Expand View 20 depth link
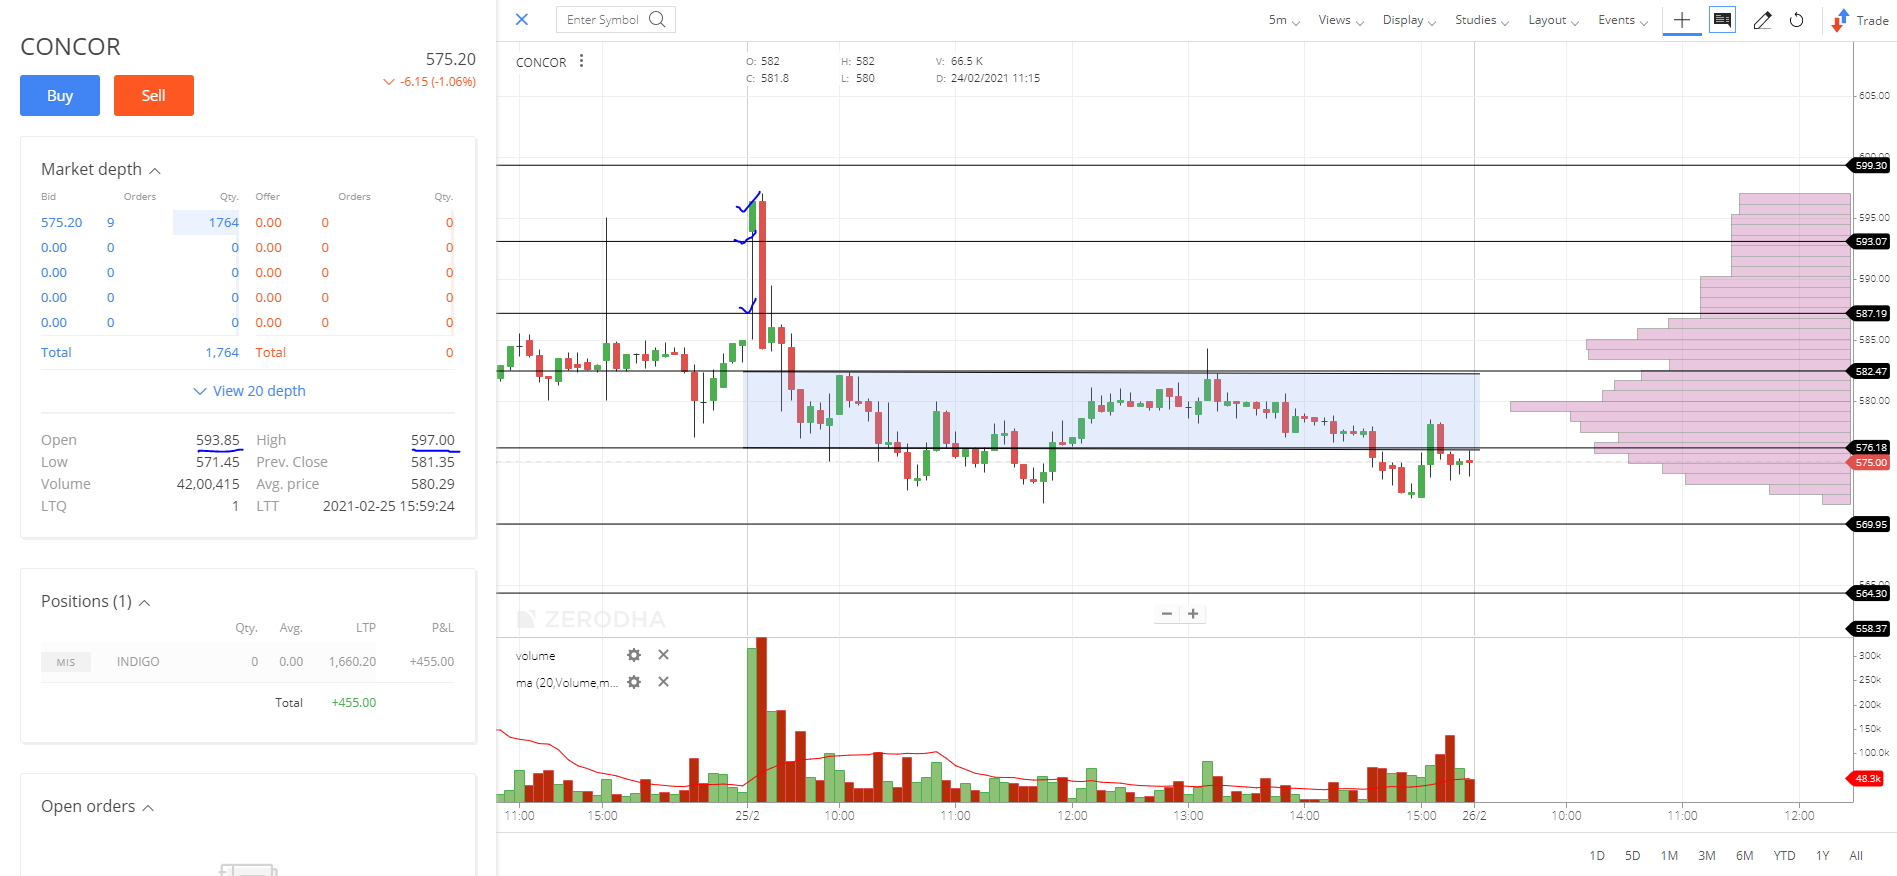The height and width of the screenshot is (876, 1897). pos(249,391)
